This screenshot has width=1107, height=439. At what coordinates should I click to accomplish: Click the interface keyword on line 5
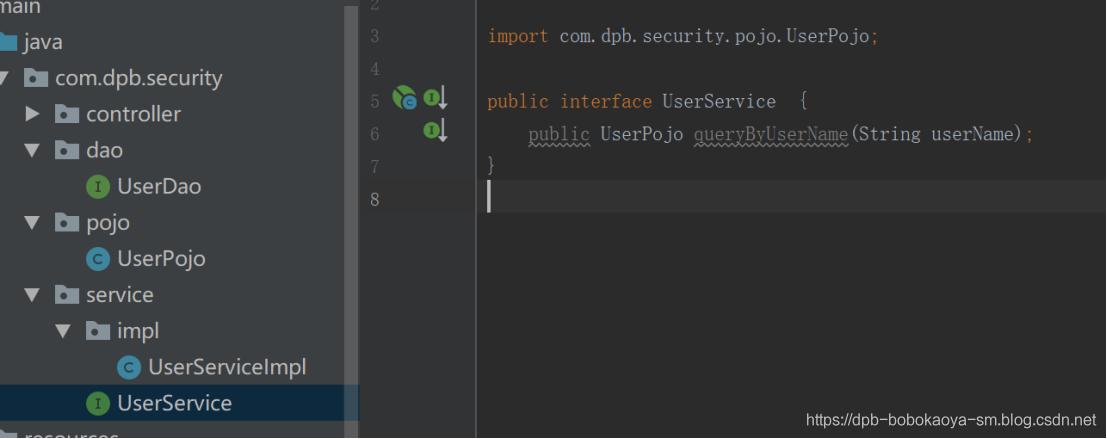click(606, 102)
